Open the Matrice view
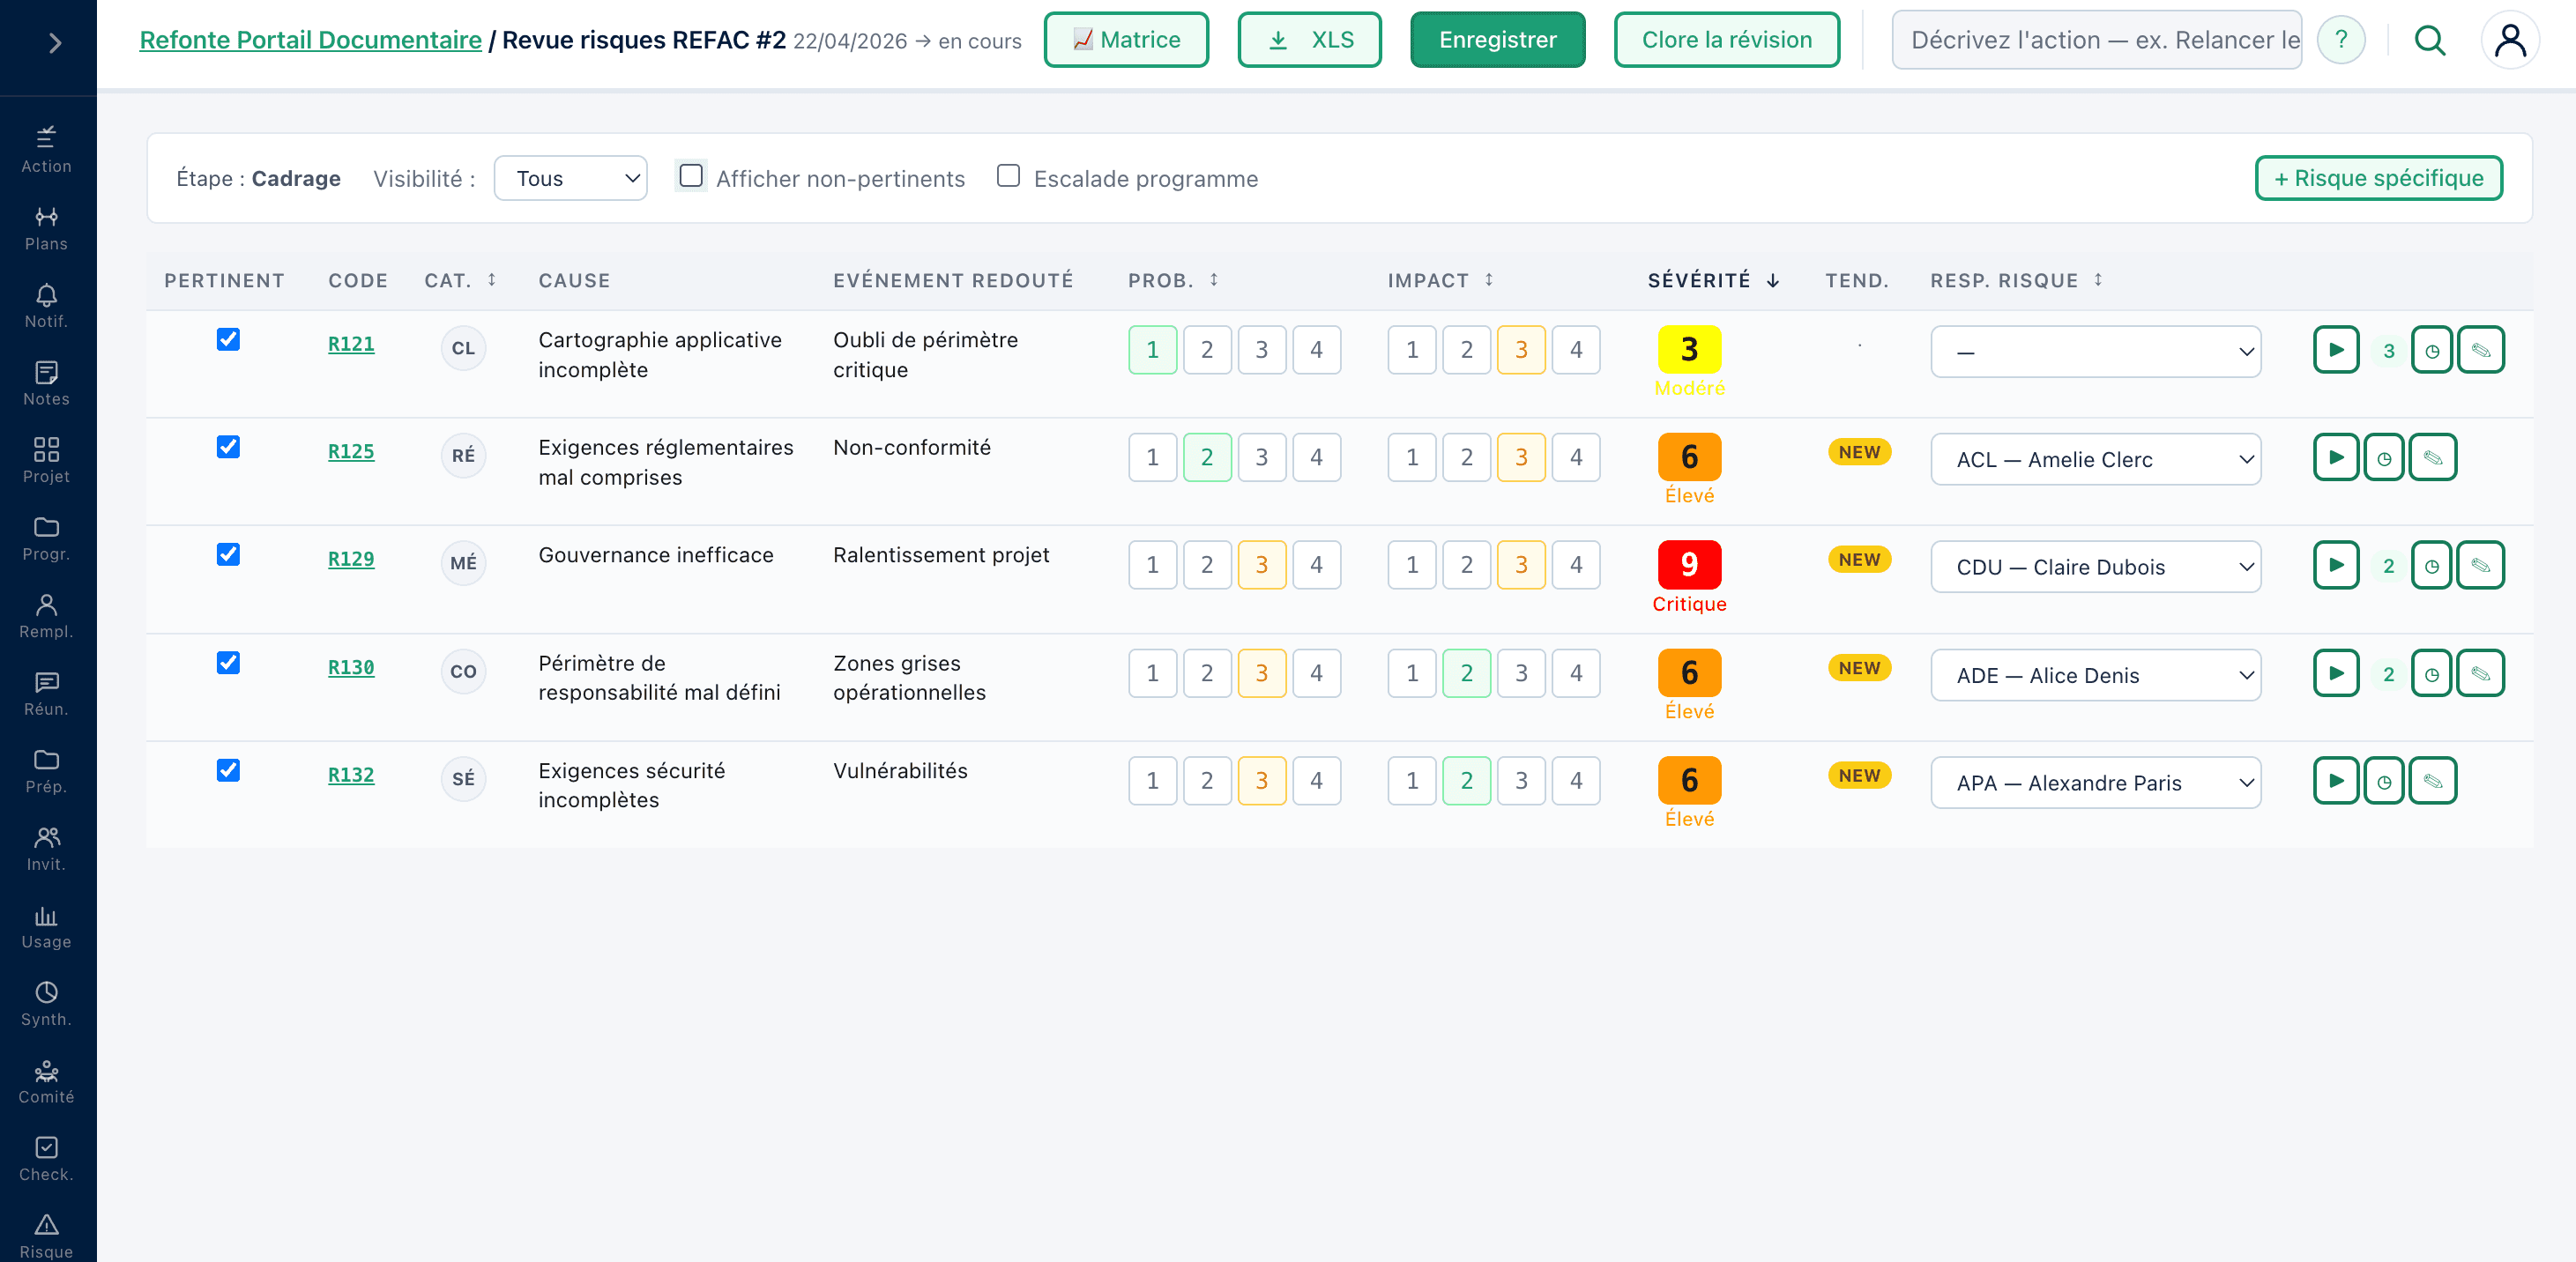The height and width of the screenshot is (1262, 2576). click(x=1126, y=40)
